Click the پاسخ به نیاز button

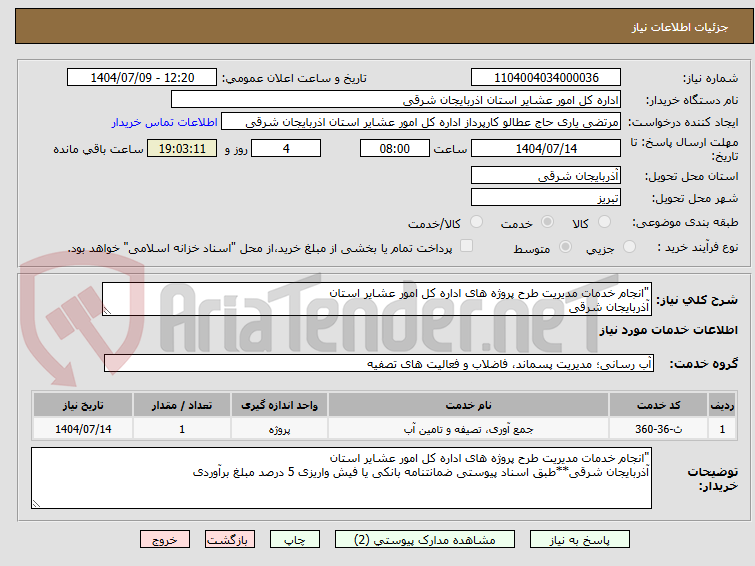580,540
